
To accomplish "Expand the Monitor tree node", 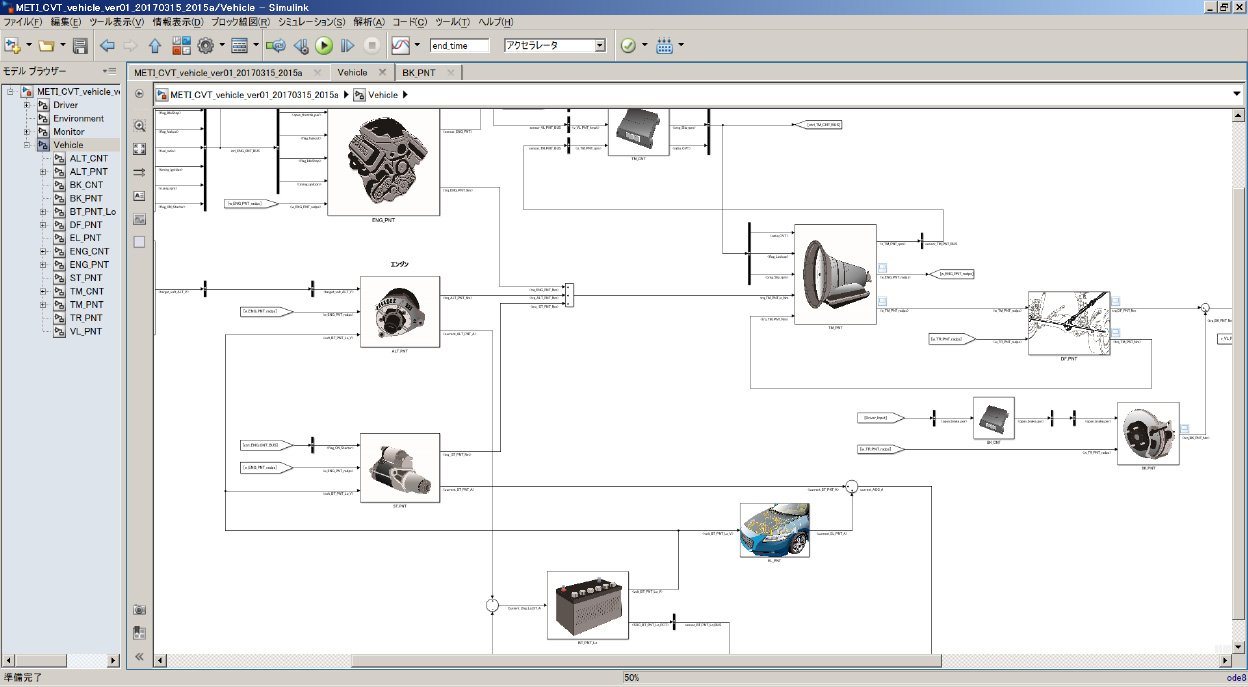I will (26, 132).
